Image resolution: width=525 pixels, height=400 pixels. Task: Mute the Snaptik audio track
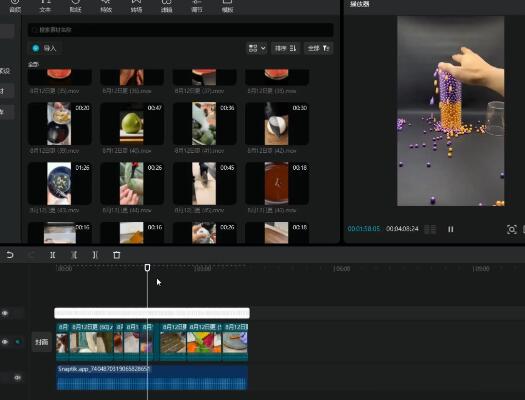[x=18, y=378]
